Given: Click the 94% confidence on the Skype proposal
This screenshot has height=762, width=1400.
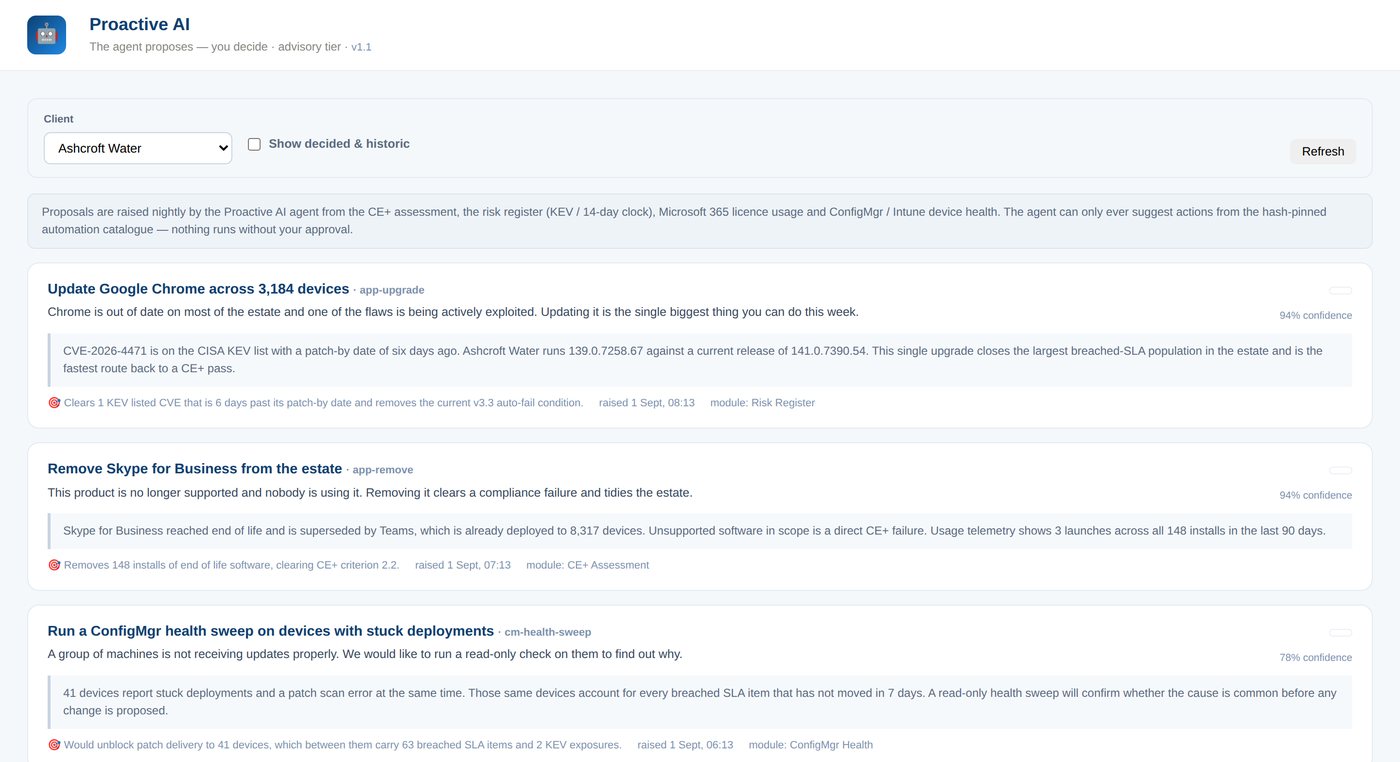Looking at the screenshot, I should [1315, 496].
